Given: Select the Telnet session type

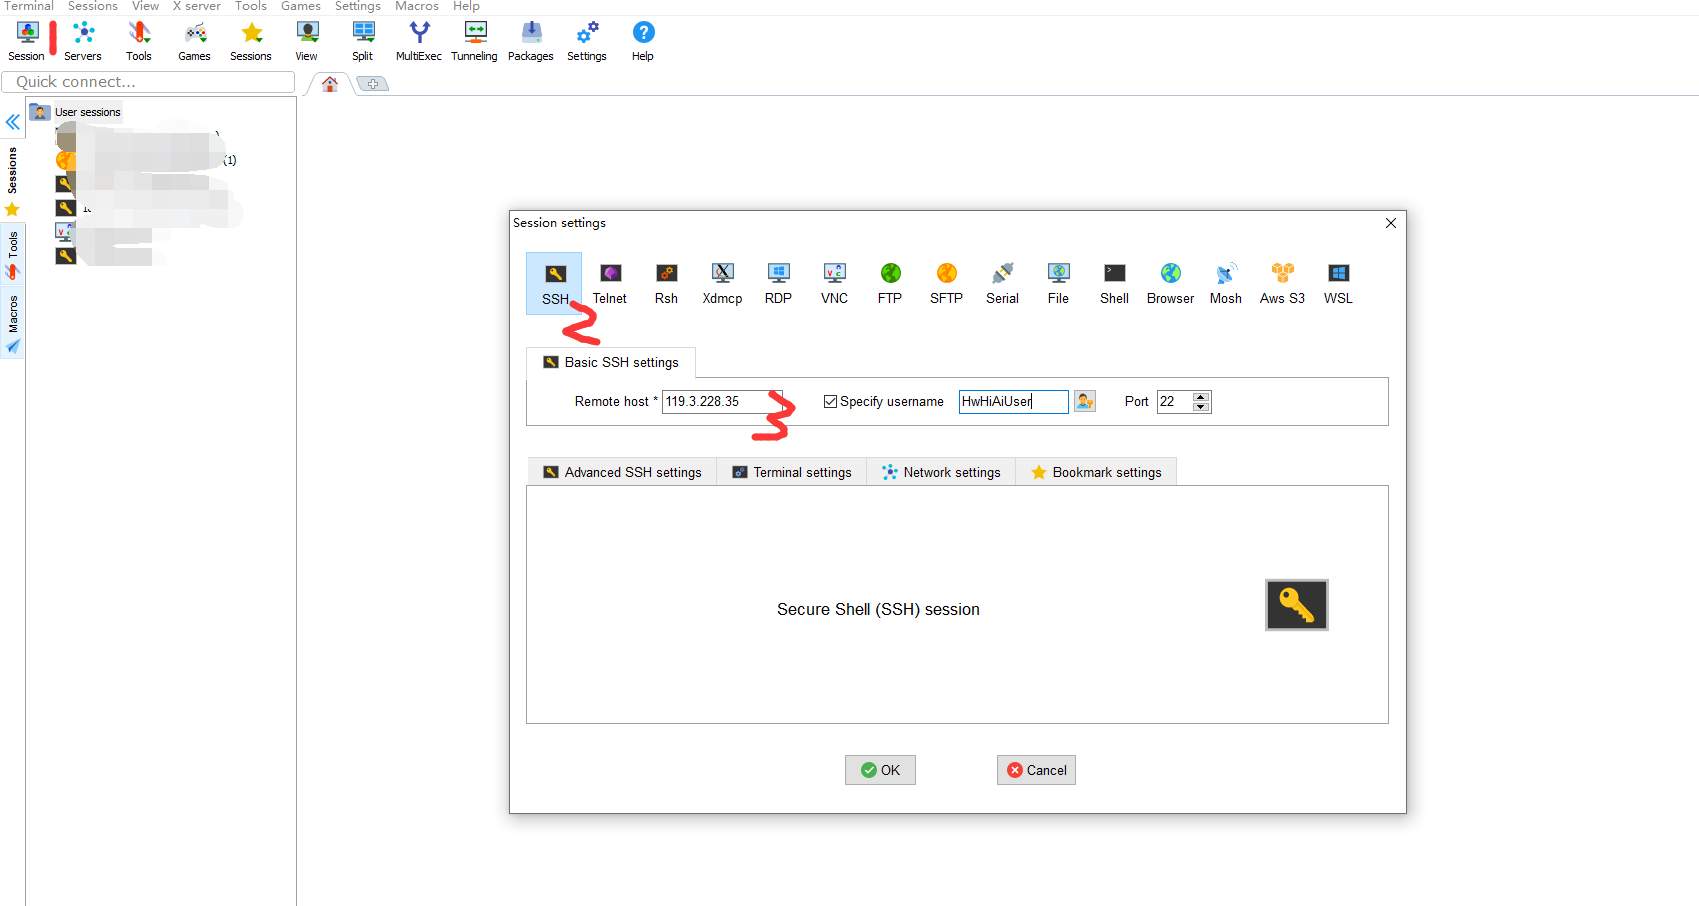Looking at the screenshot, I should [x=610, y=284].
